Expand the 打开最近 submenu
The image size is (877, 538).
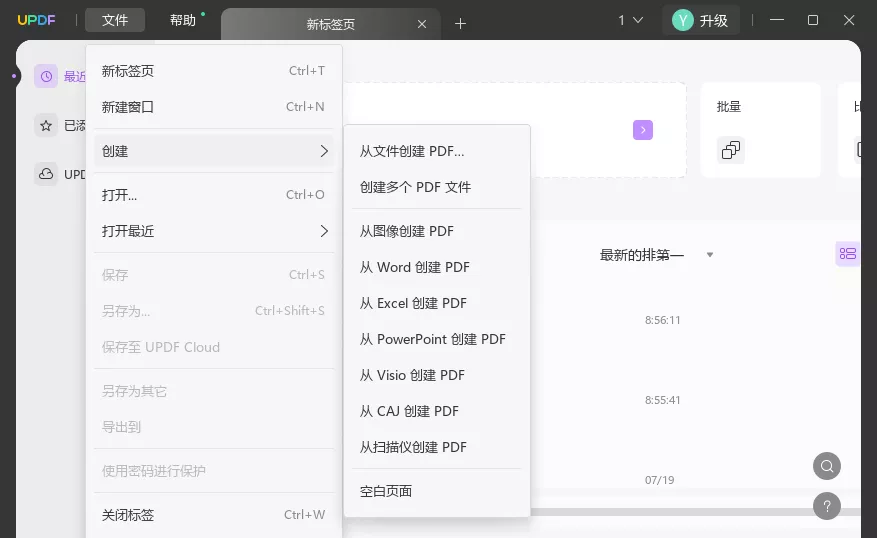point(214,231)
